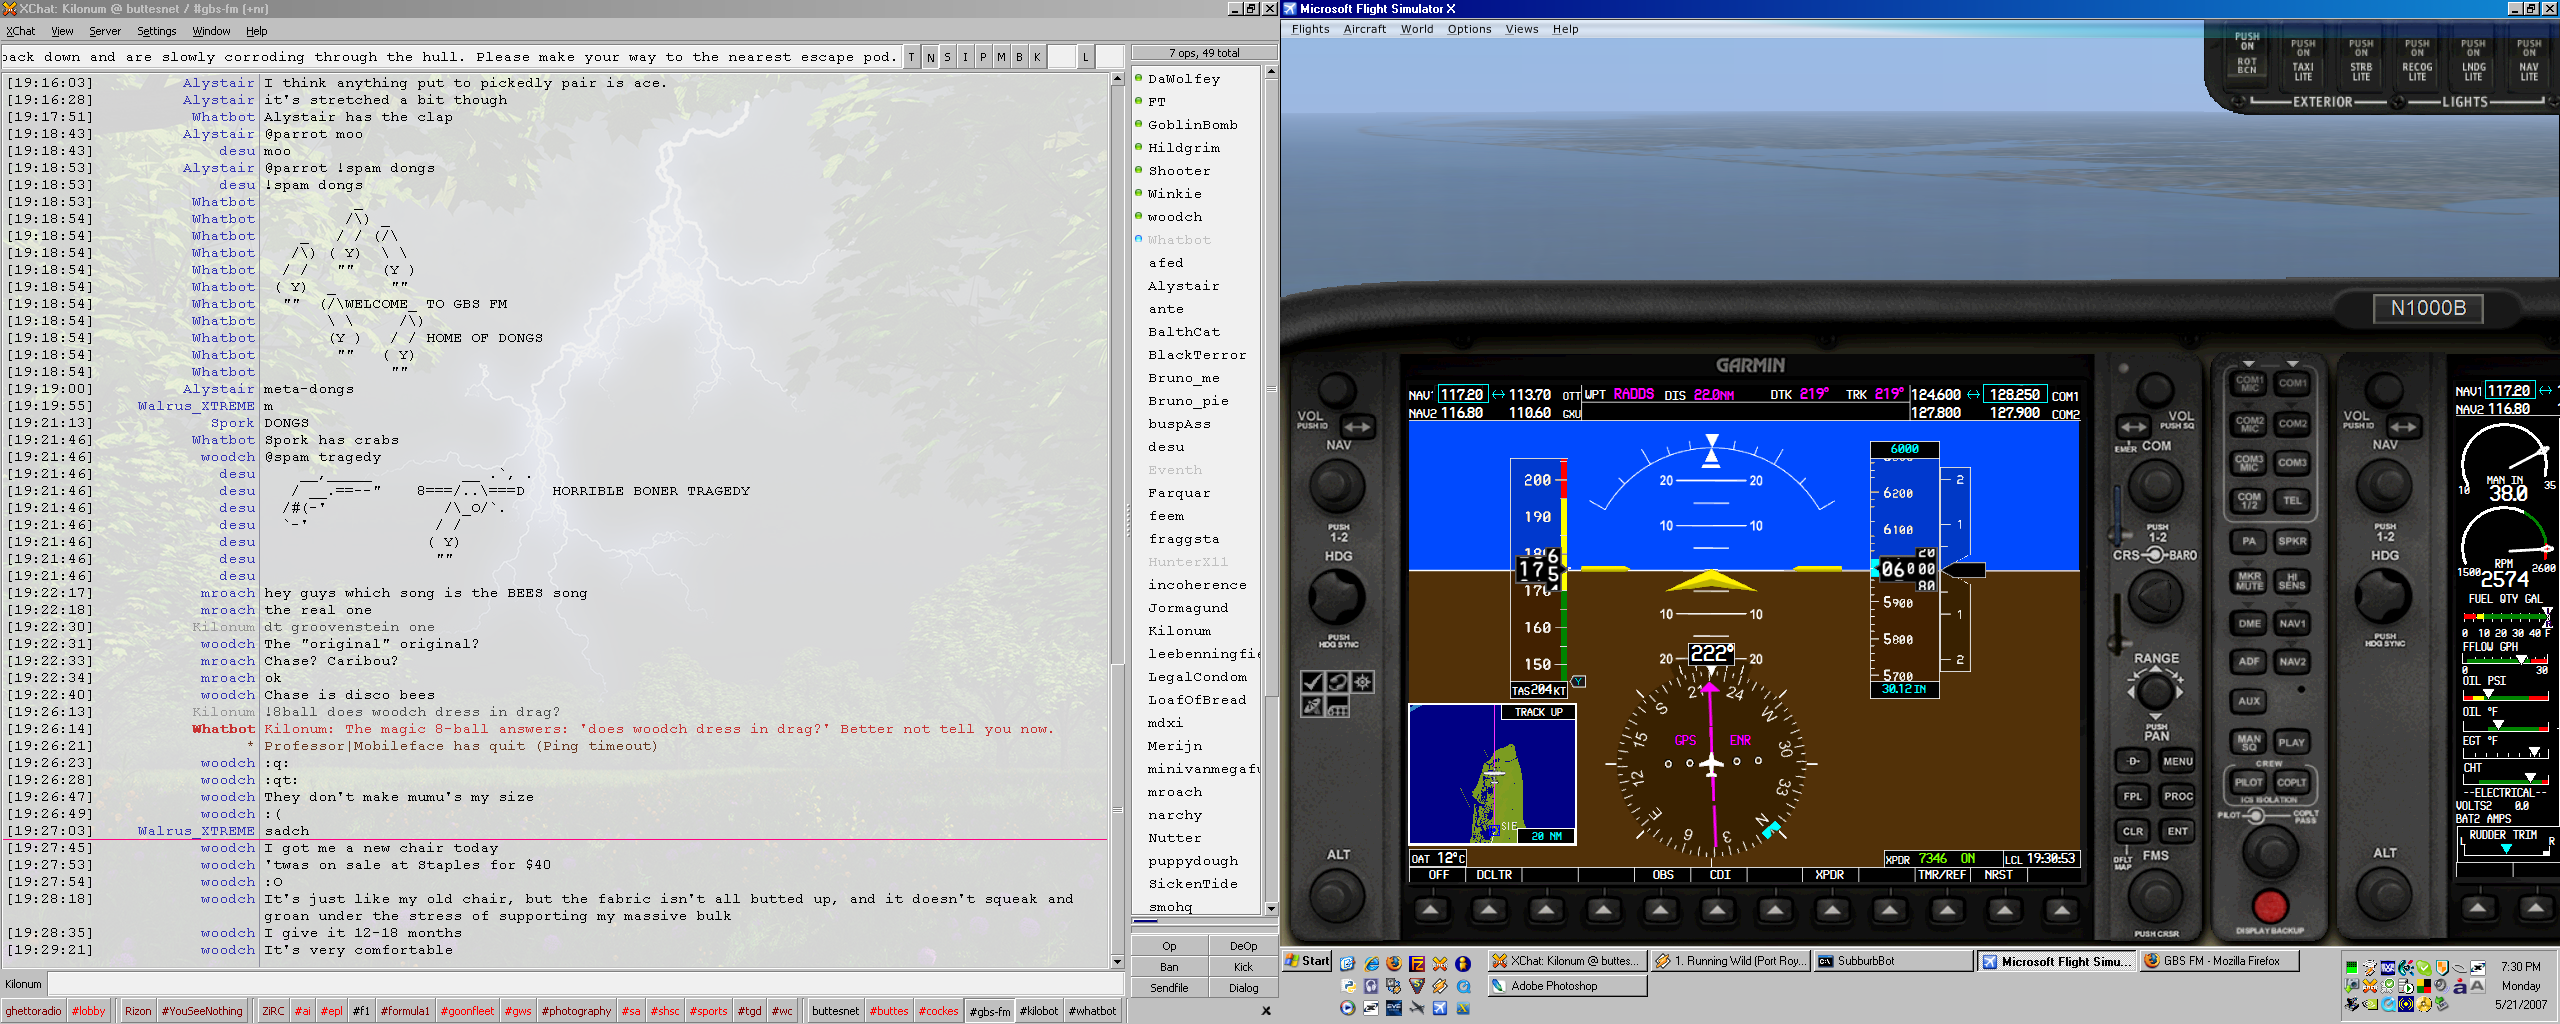Switch to the #photography channel tab
The image size is (2560, 1024).
point(576,1011)
